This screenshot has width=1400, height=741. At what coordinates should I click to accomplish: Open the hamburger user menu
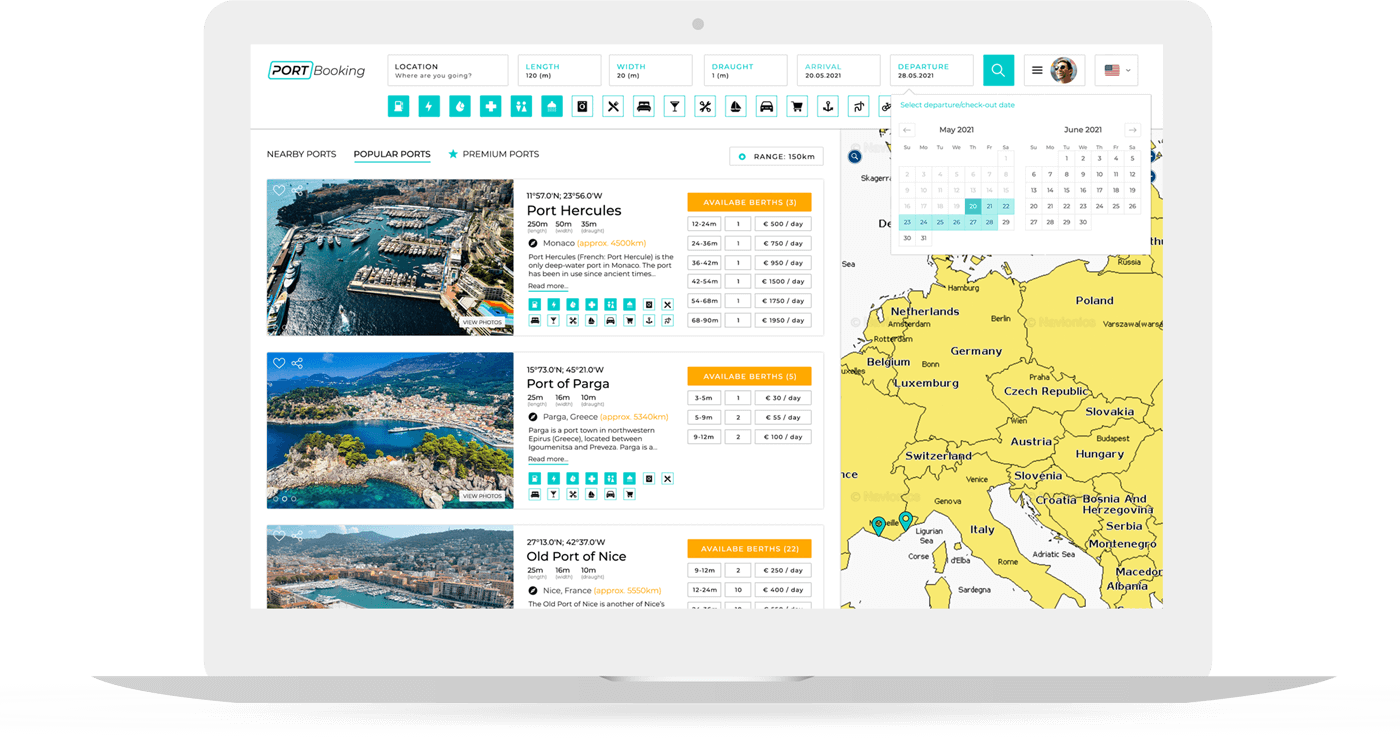[x=1037, y=70]
